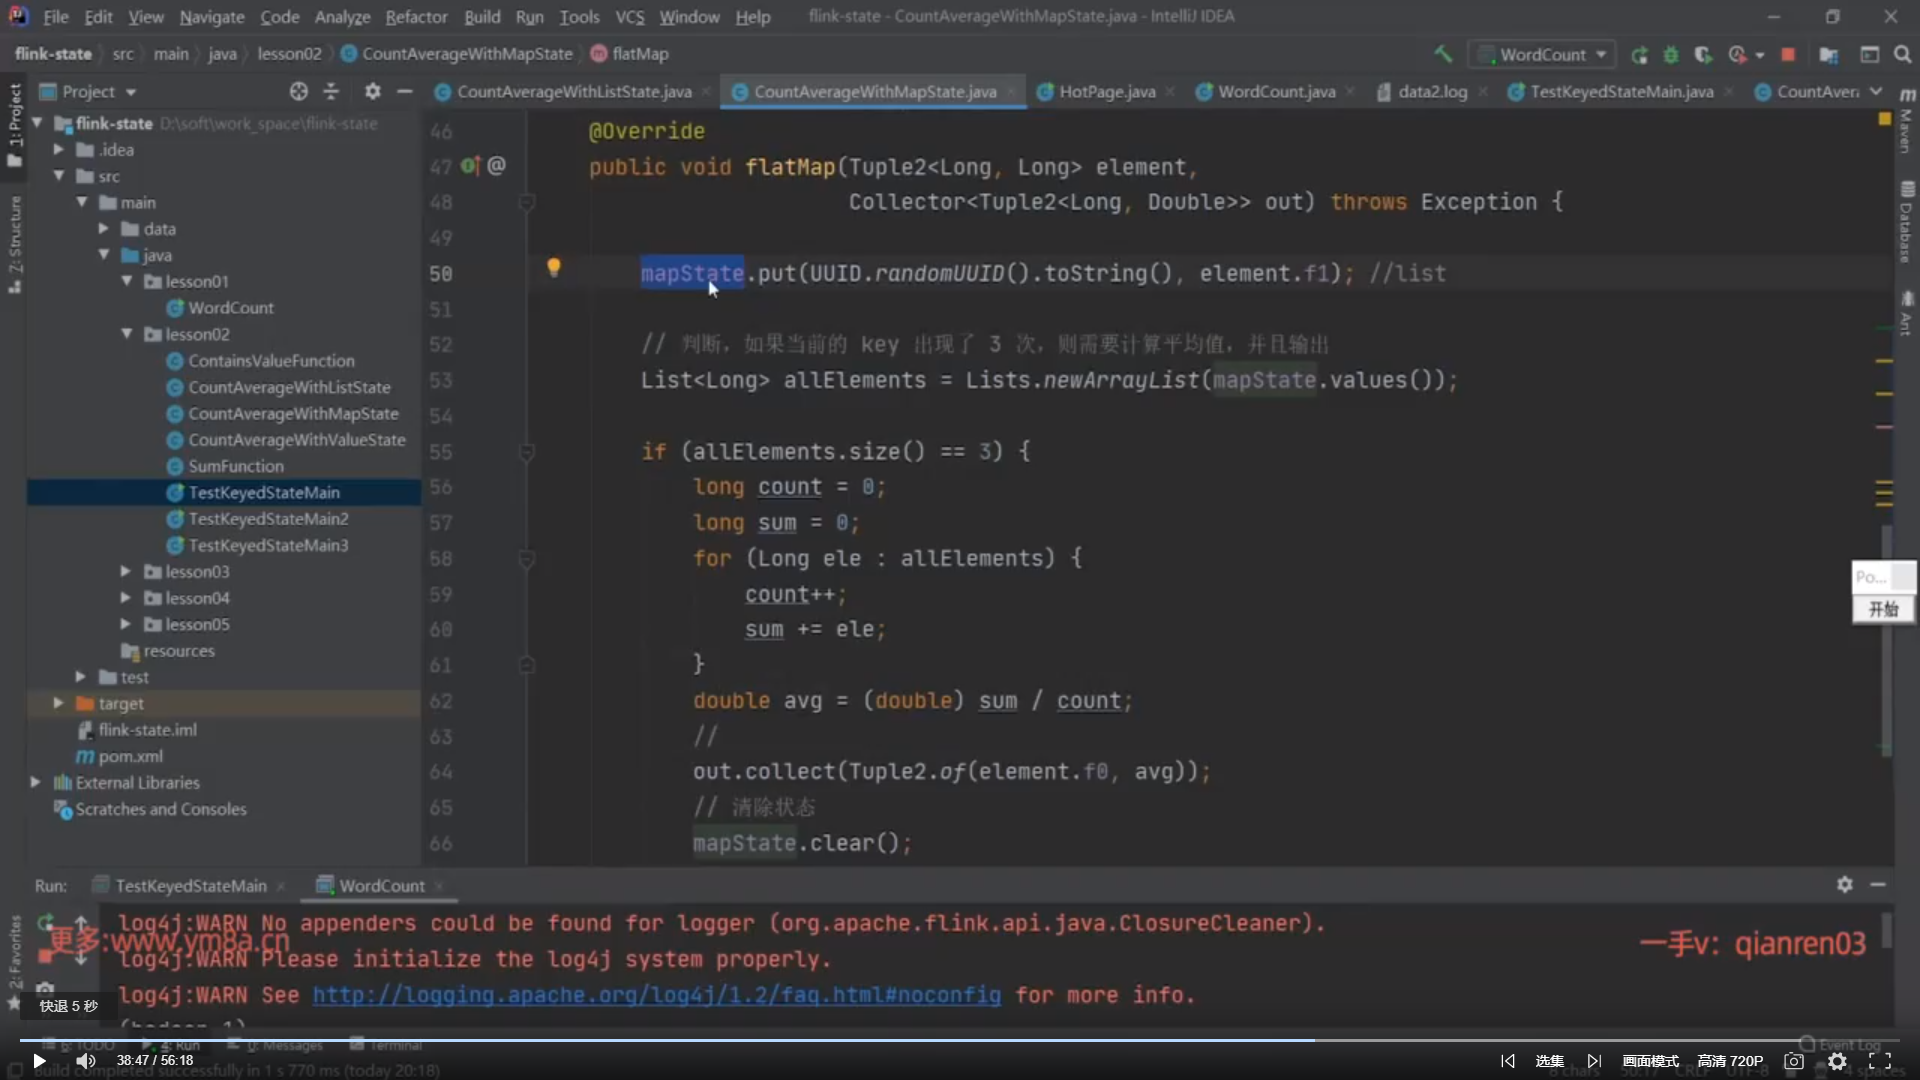Select TestKeyedStateMain2 in project tree
Screen dimensions: 1920x1080
tap(268, 518)
